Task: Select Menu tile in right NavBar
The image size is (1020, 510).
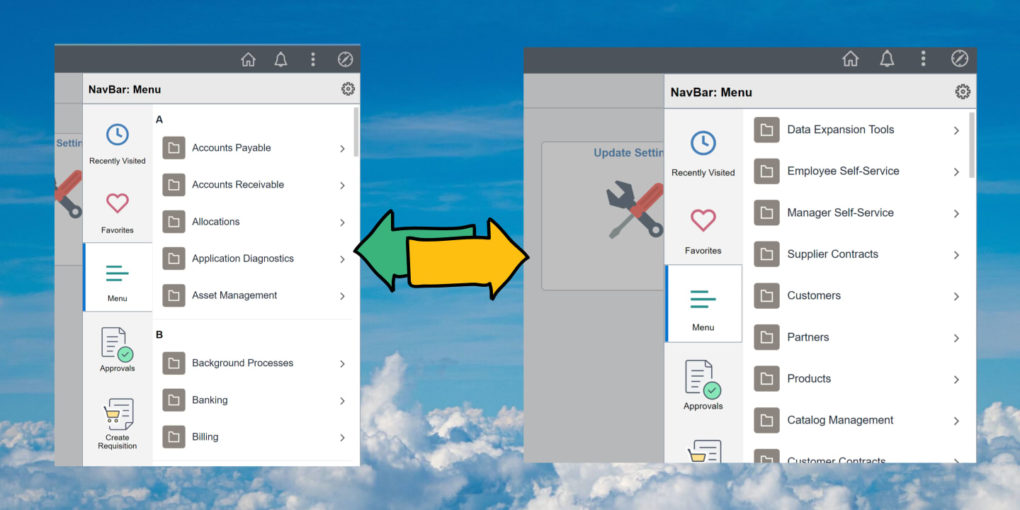Action: pos(703,303)
